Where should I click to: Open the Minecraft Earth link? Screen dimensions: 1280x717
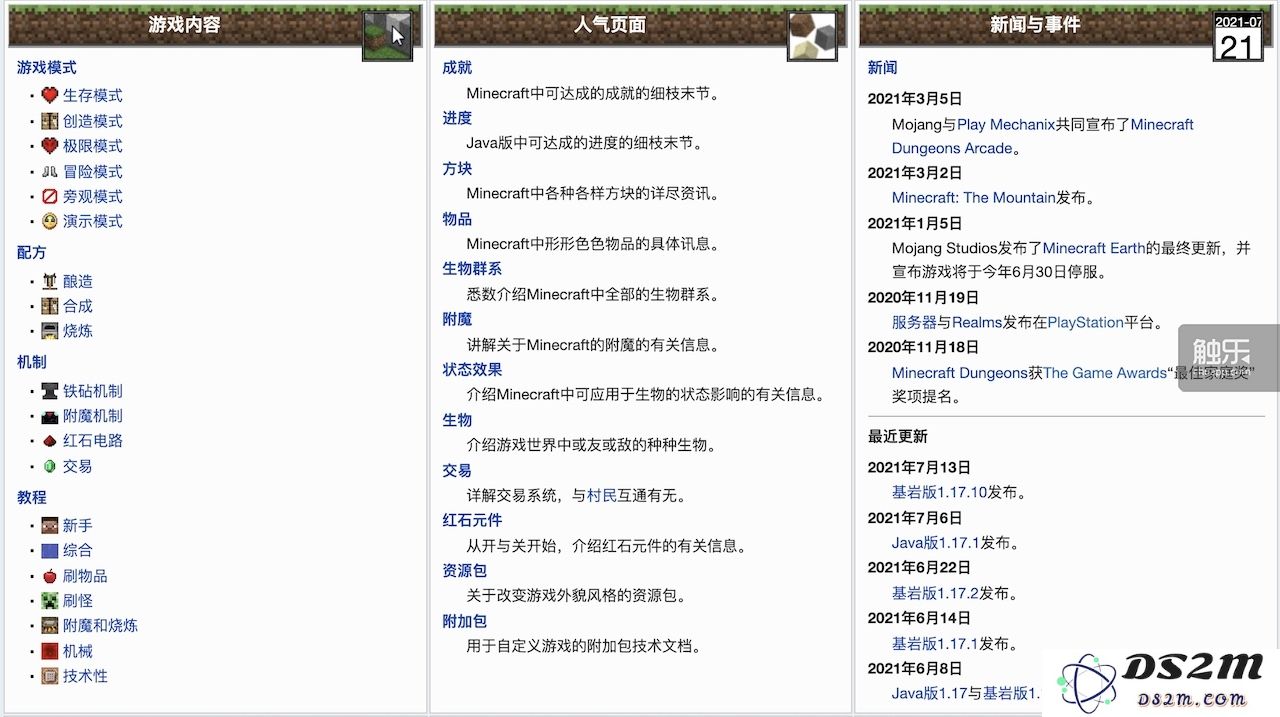tap(1094, 248)
